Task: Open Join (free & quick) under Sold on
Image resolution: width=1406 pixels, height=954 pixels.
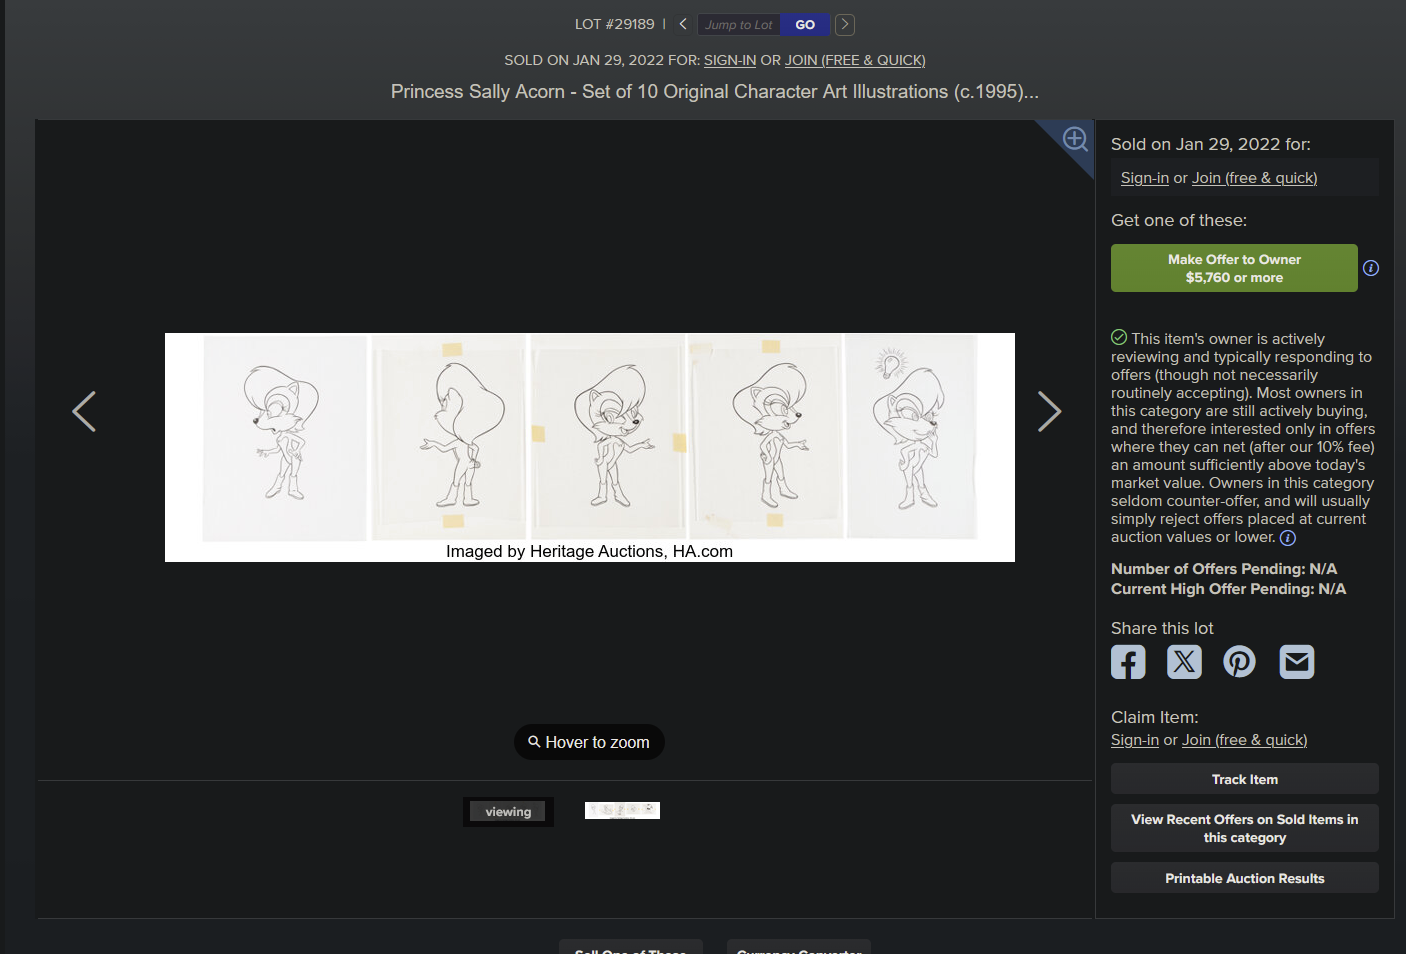Action: coord(1254,178)
